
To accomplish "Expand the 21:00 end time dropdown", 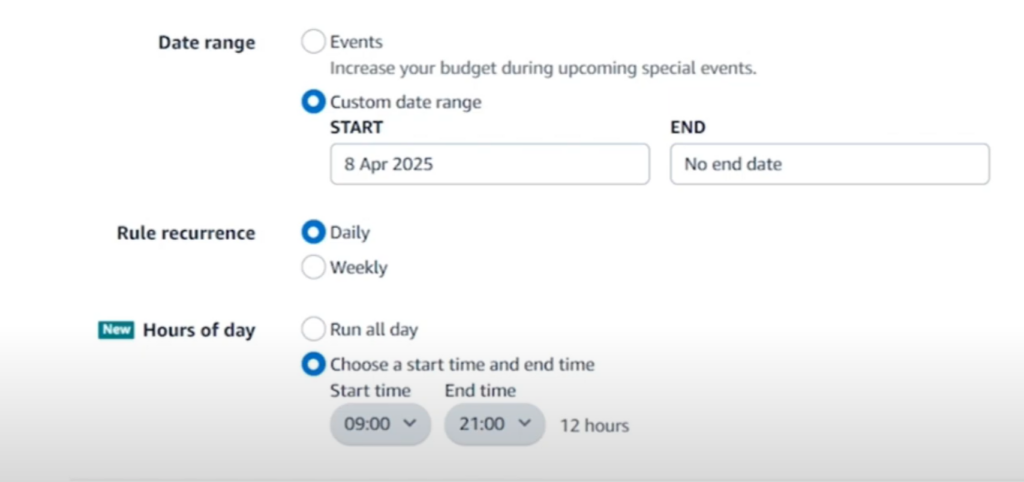I will coord(494,424).
